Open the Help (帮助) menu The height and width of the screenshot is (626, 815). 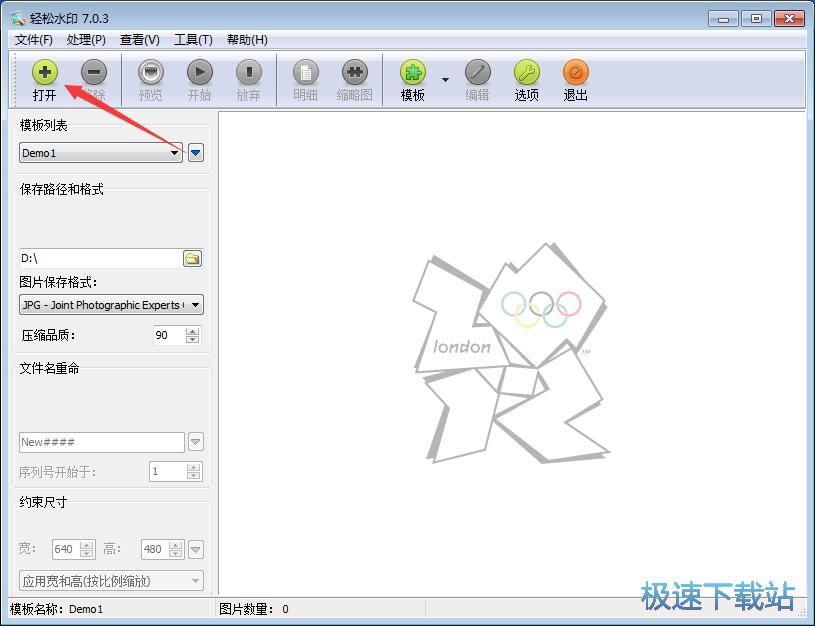[247, 40]
